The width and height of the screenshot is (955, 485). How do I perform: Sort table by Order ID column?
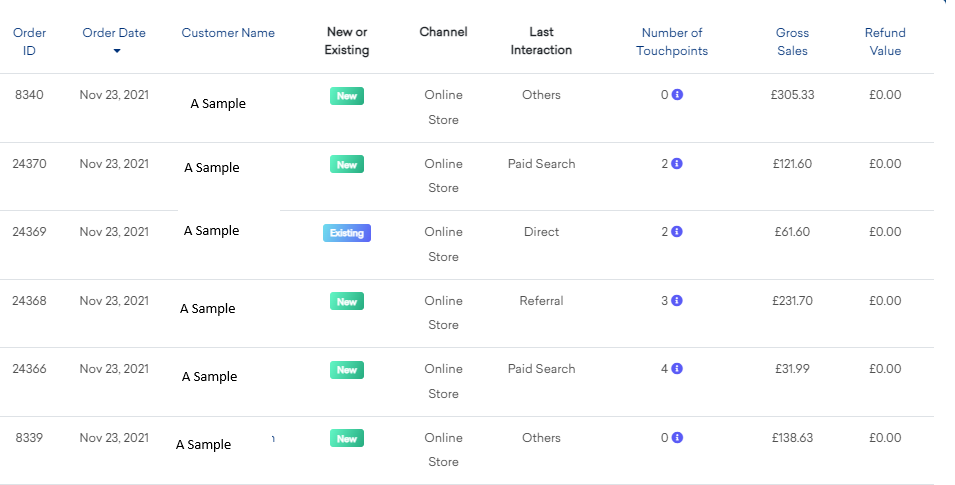(29, 41)
